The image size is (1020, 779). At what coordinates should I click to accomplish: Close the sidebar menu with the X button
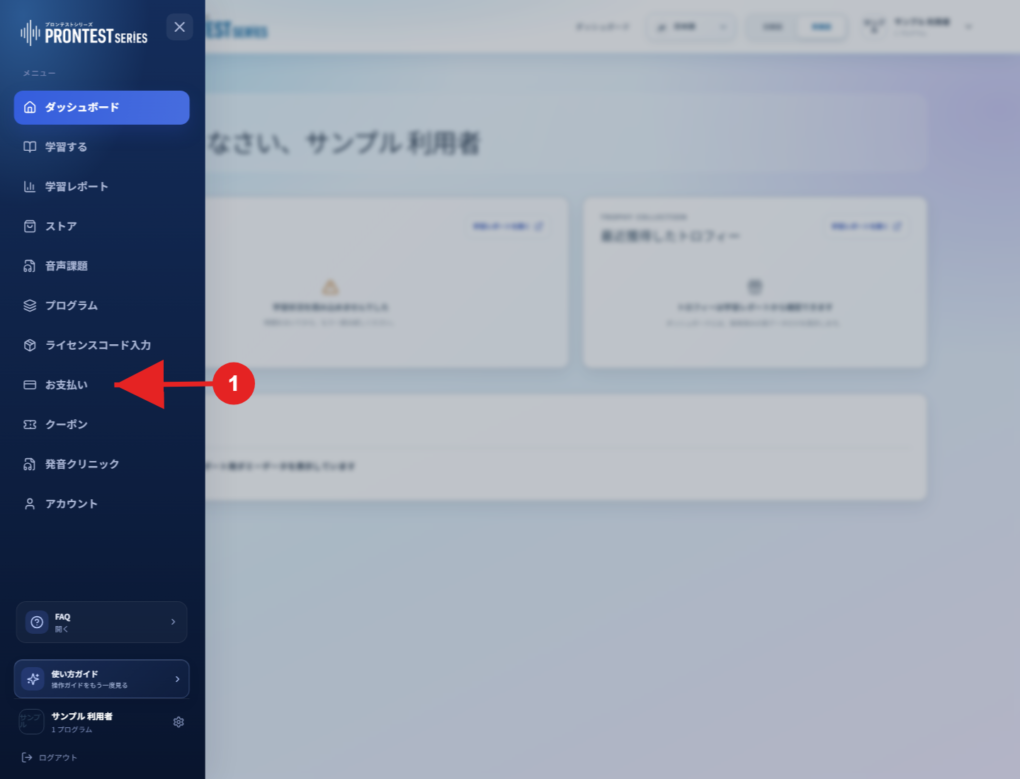(x=180, y=27)
